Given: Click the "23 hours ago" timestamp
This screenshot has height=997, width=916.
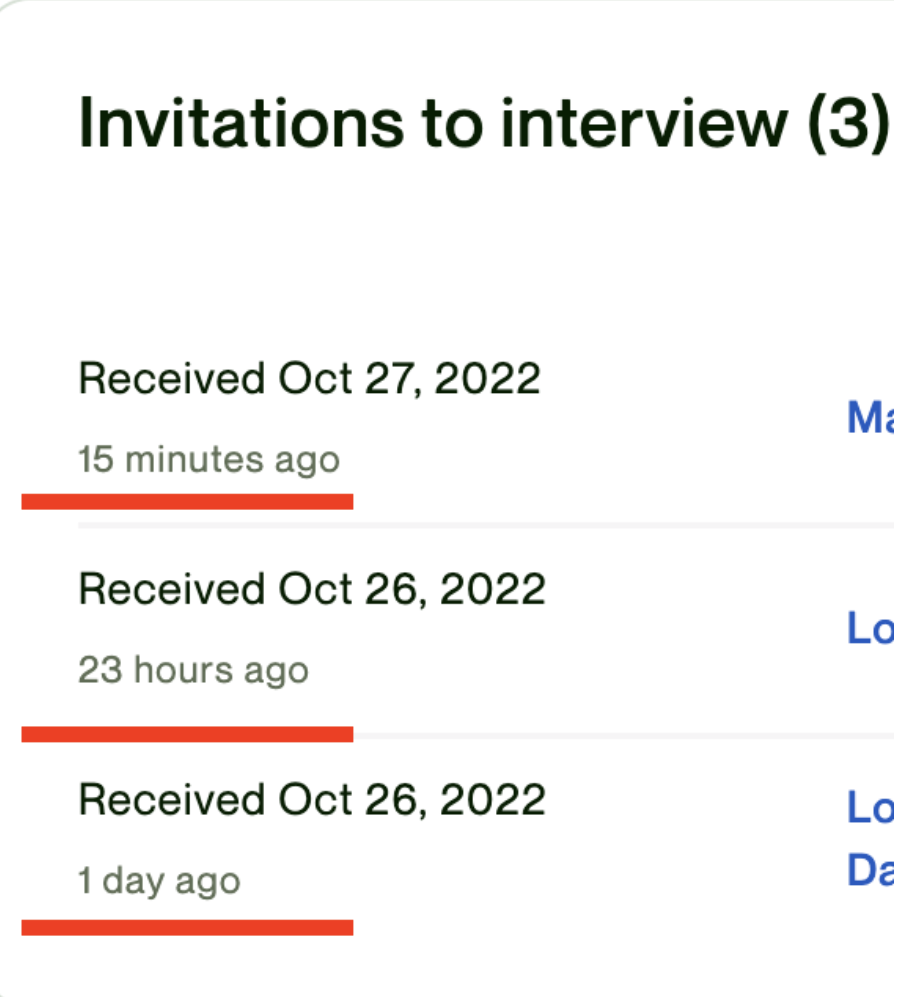Looking at the screenshot, I should (193, 670).
